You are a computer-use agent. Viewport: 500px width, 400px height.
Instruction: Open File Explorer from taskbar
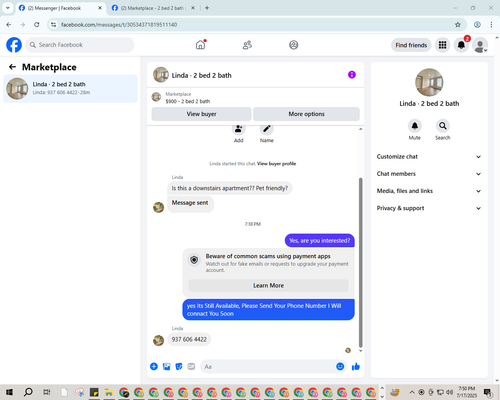pyautogui.click(x=109, y=392)
